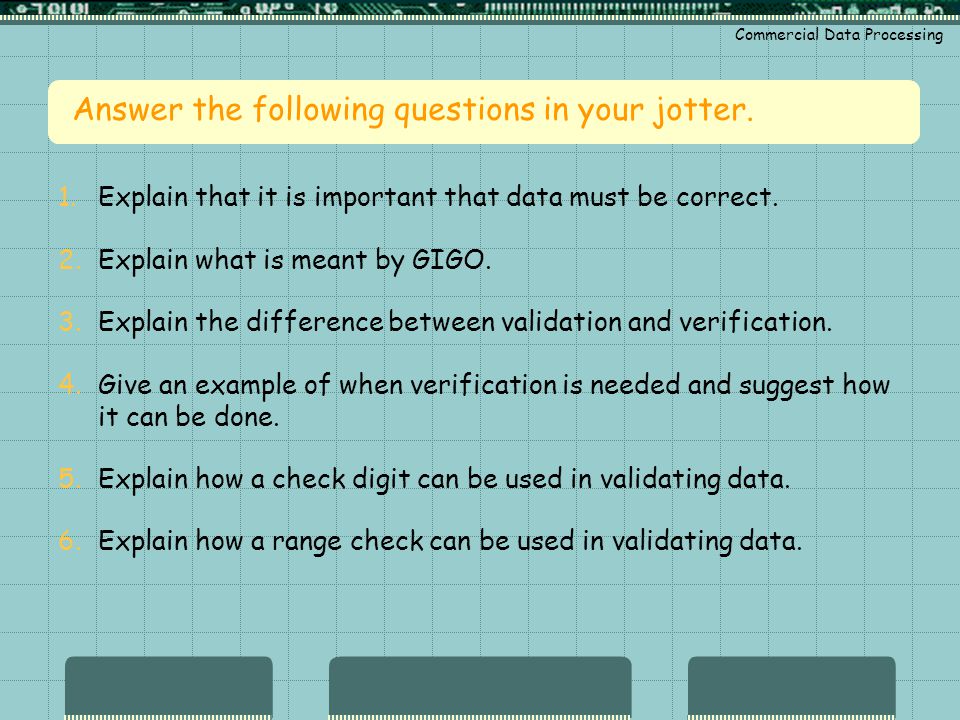Select 'Explain how a range check can be used' question
Screen dimensions: 960x720
[x=450, y=541]
